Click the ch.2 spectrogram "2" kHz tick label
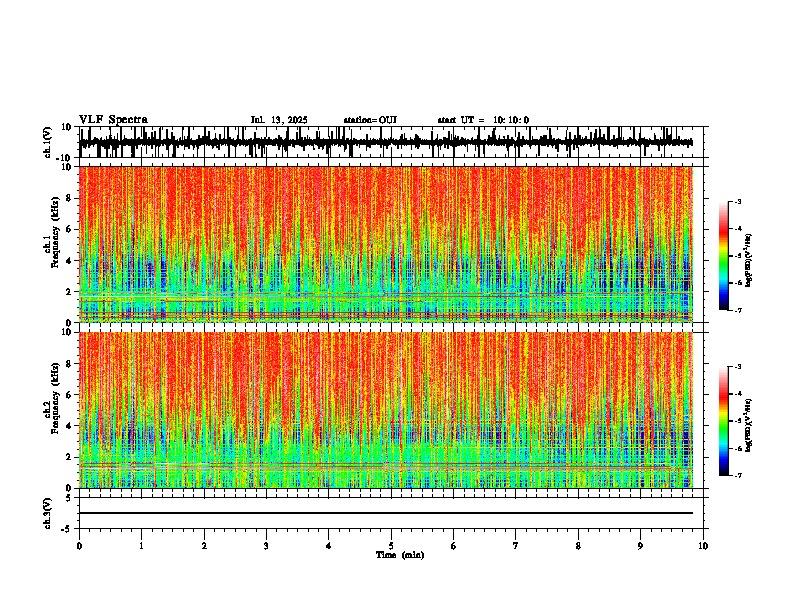The width and height of the screenshot is (792, 612). [x=70, y=457]
